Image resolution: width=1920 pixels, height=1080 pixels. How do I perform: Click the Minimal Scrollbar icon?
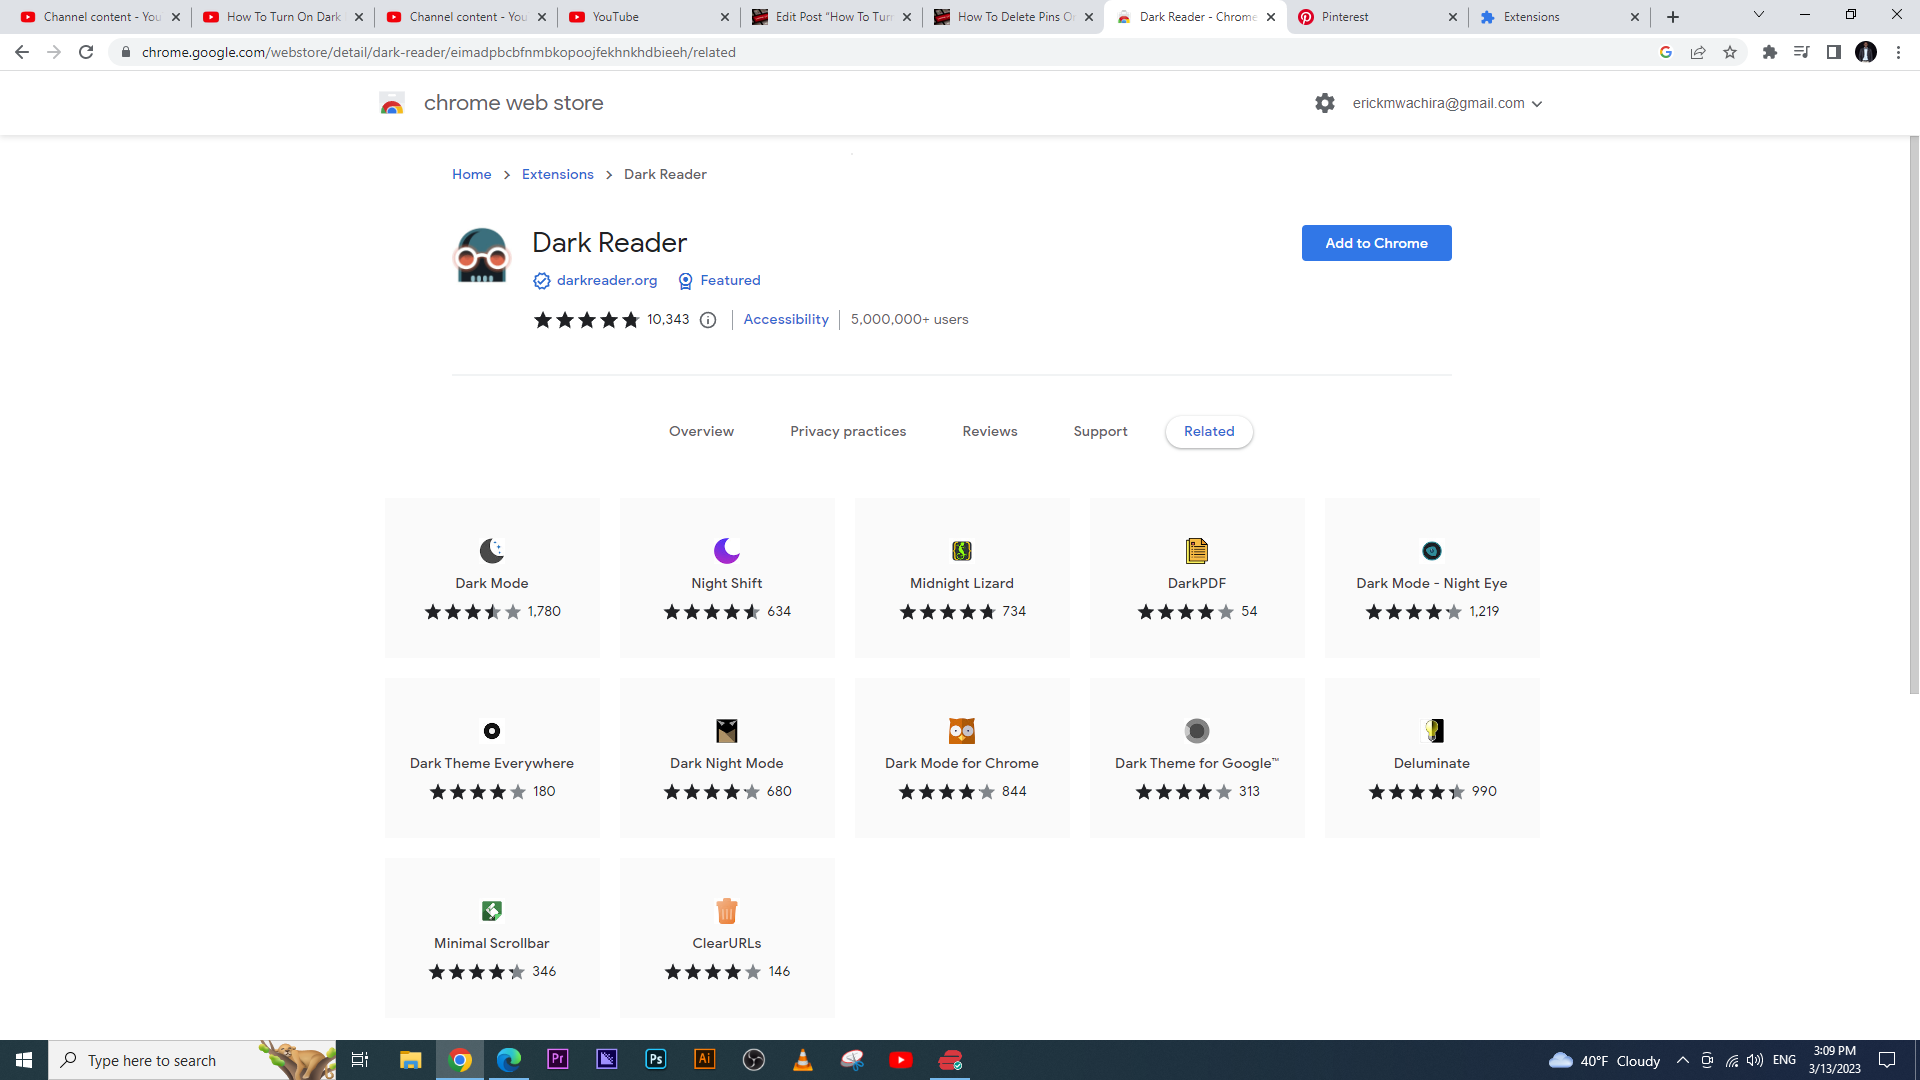click(492, 911)
